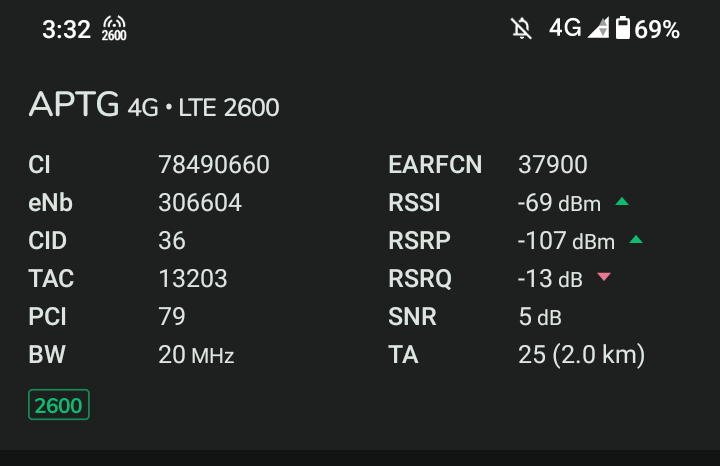Tap the TA value 25 (2.0 km)
The image size is (720, 466).
click(x=582, y=354)
